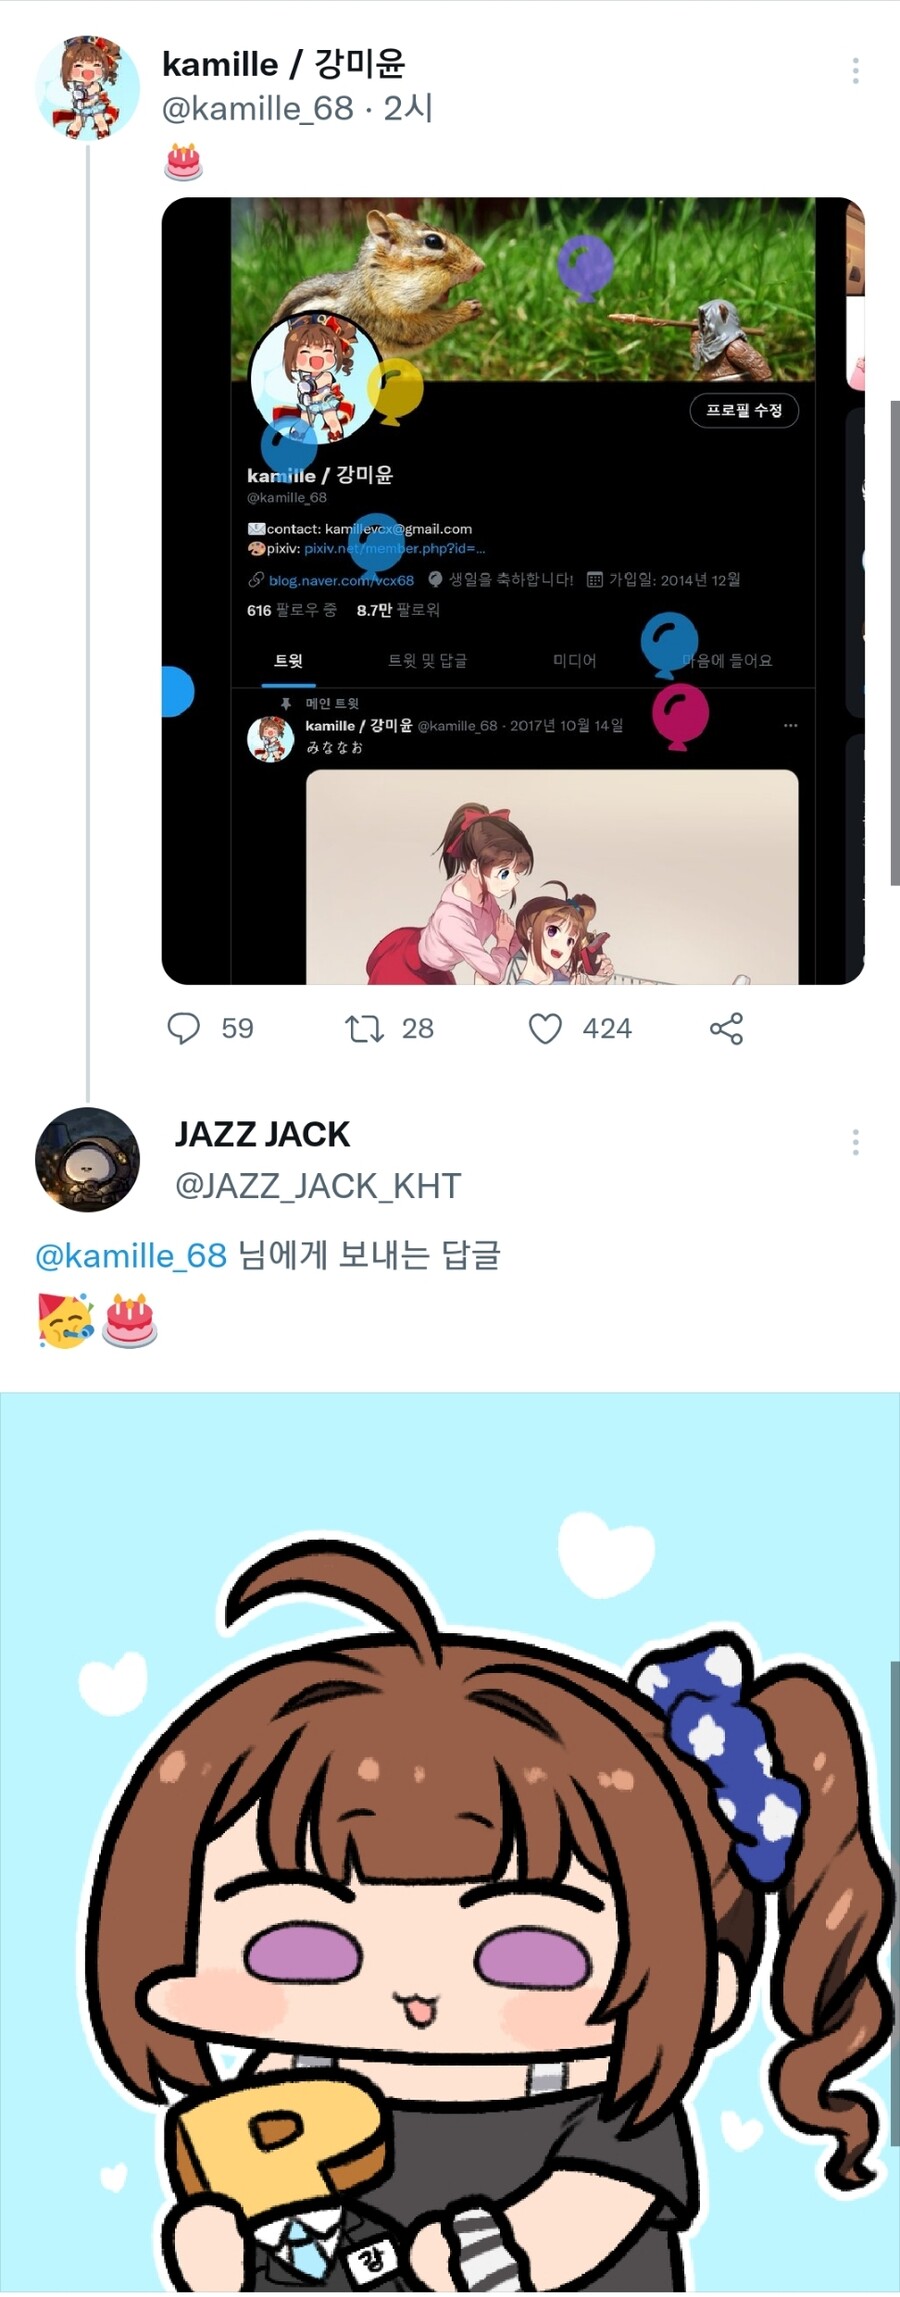Open the more options menu on kamille's tweet

(855, 70)
